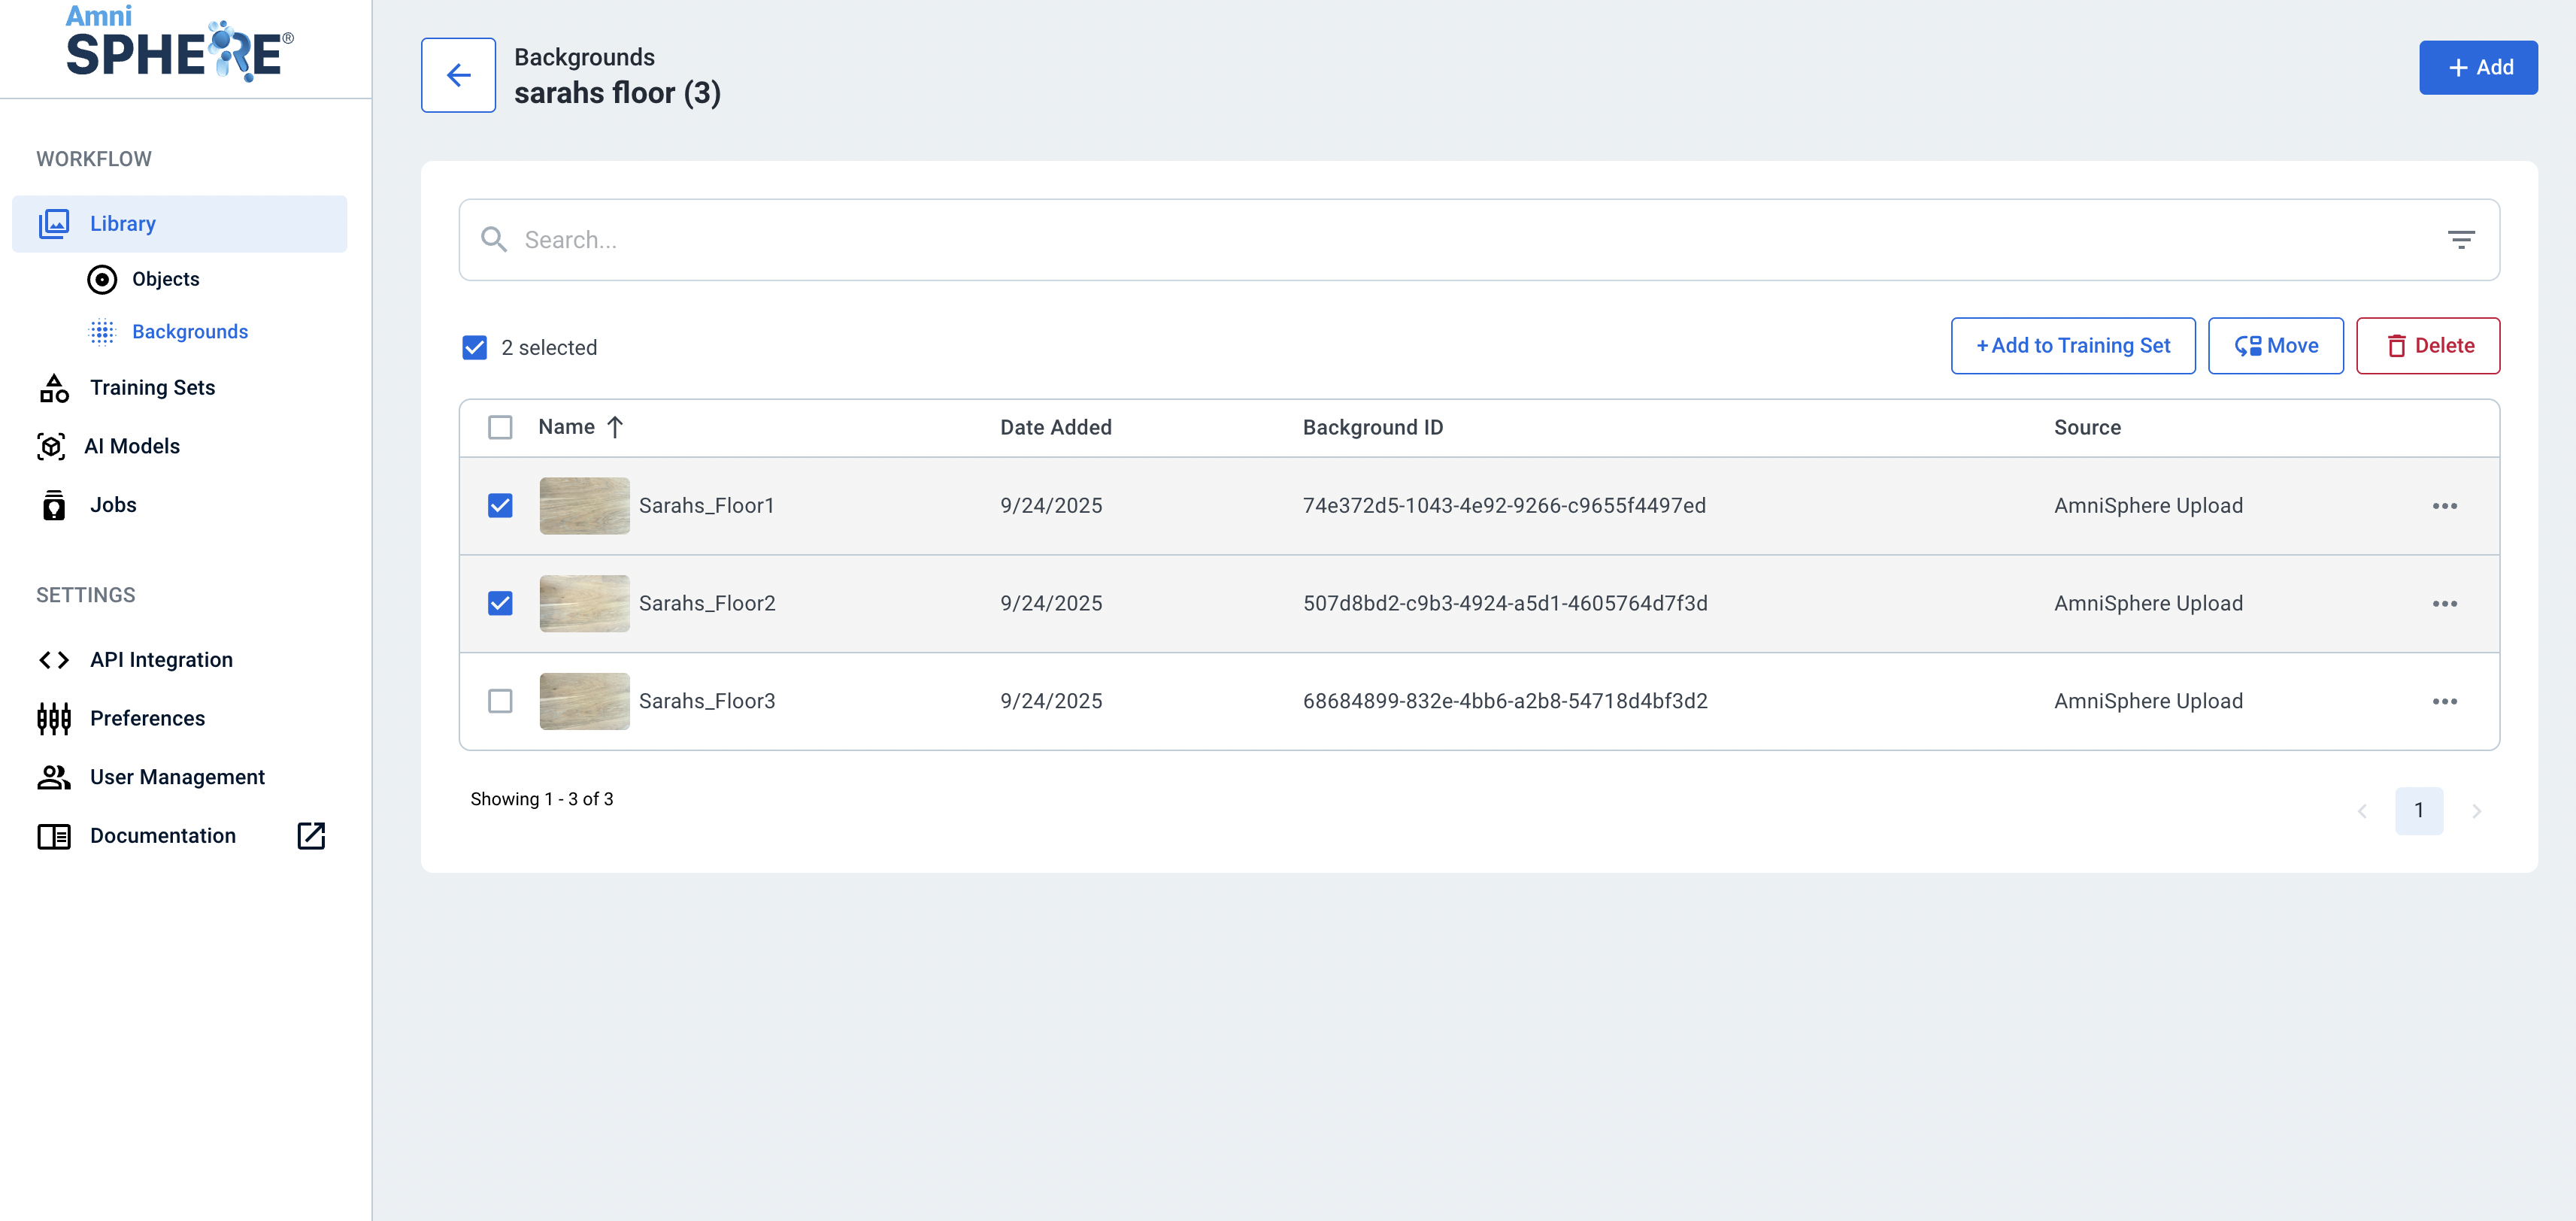Screen dimensions: 2576x1221
Task: Open the Library menu item
Action: [x=180, y=224]
